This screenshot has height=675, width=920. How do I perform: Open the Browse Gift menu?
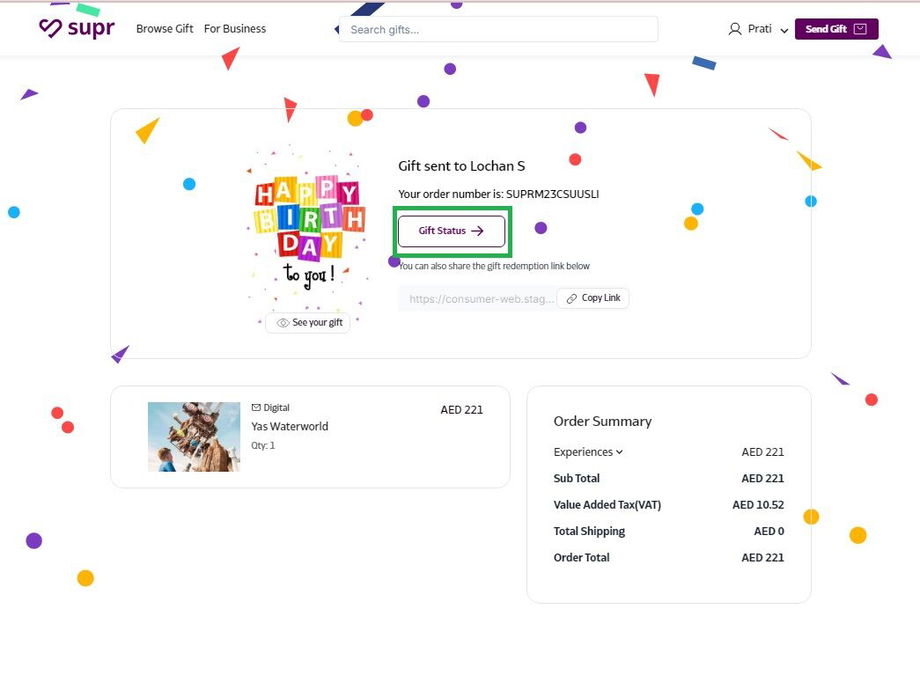click(165, 29)
